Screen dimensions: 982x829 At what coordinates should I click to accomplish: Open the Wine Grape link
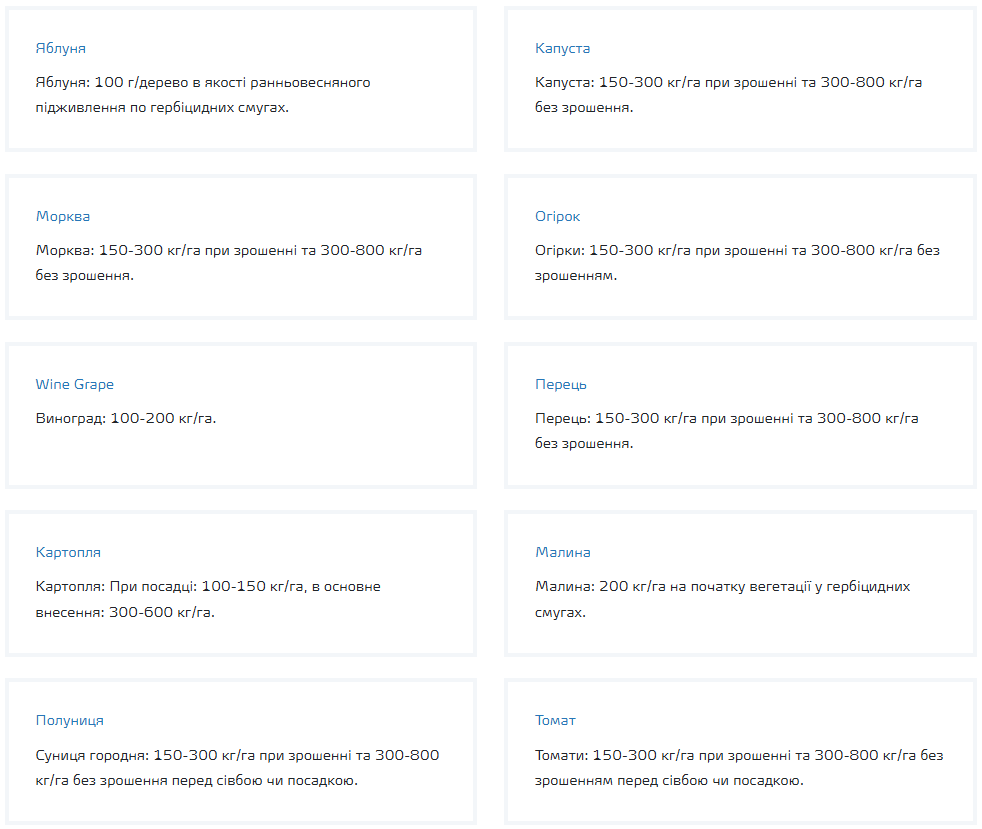(x=75, y=385)
